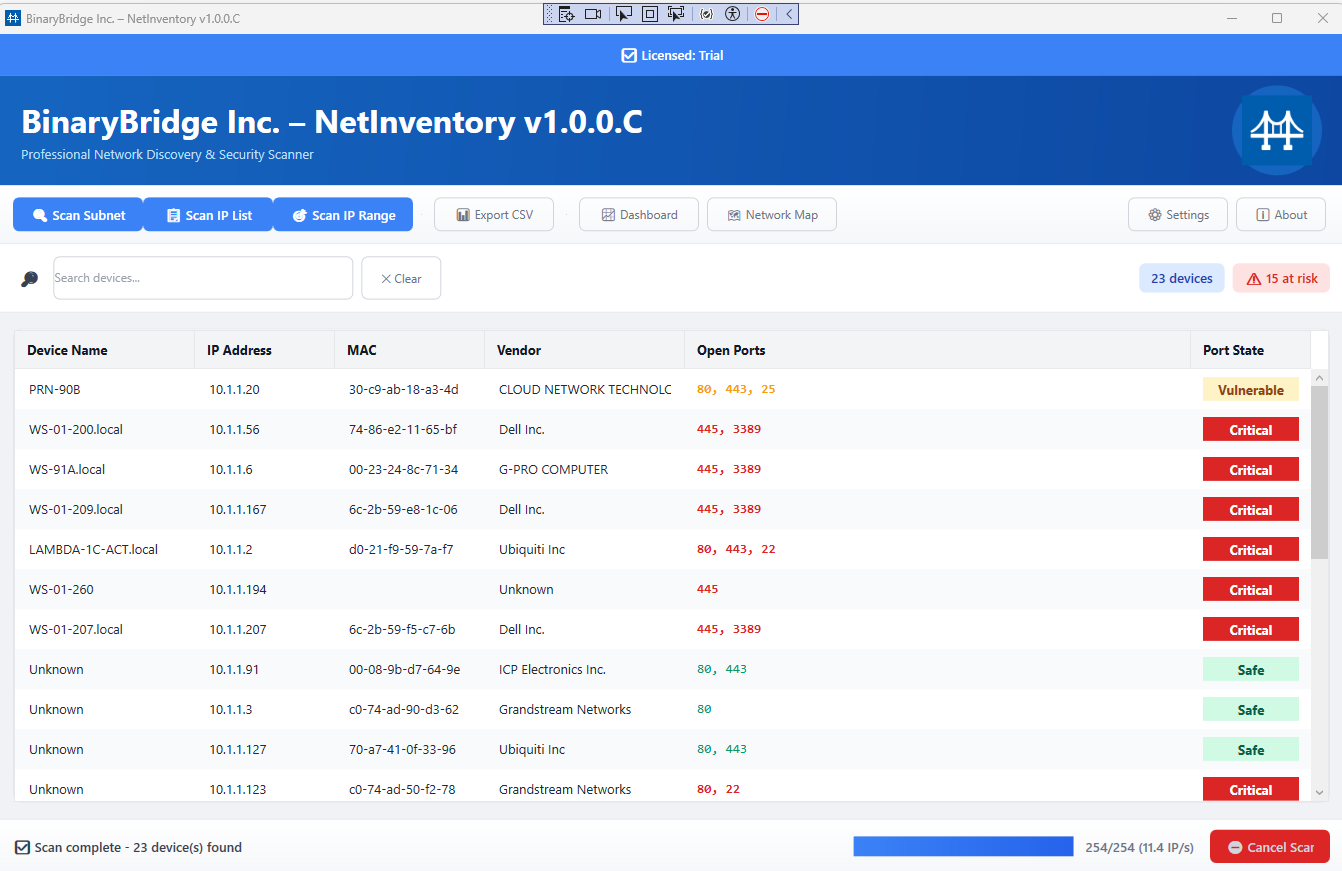Click the NetInventory app icon in title bar

14,19
